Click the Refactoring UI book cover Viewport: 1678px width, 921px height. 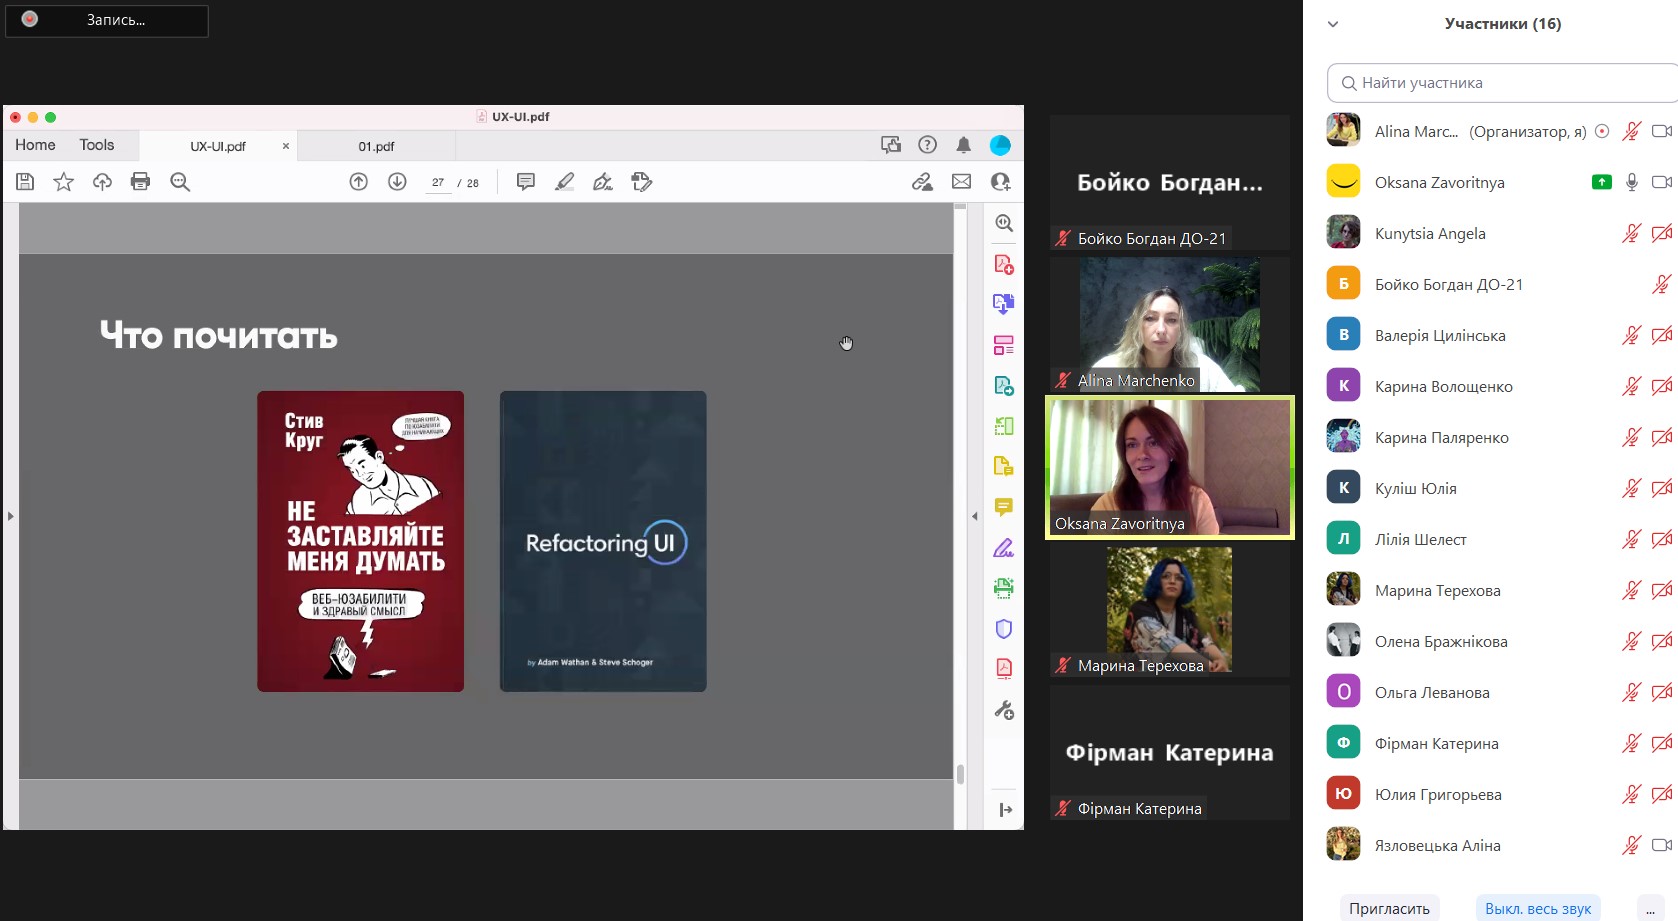(603, 541)
